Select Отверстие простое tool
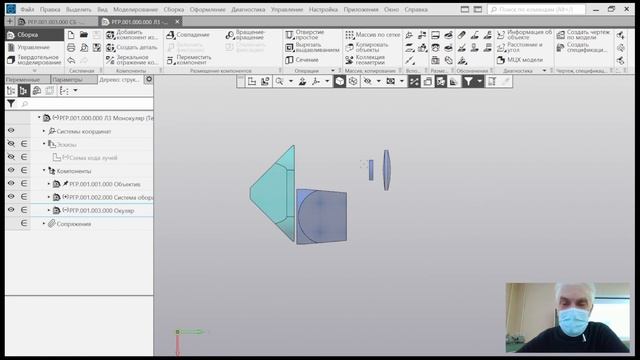 pyautogui.click(x=305, y=35)
